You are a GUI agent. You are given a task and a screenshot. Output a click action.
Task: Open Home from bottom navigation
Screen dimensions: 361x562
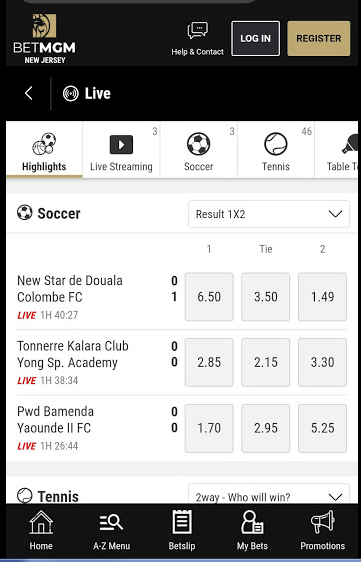pyautogui.click(x=41, y=531)
